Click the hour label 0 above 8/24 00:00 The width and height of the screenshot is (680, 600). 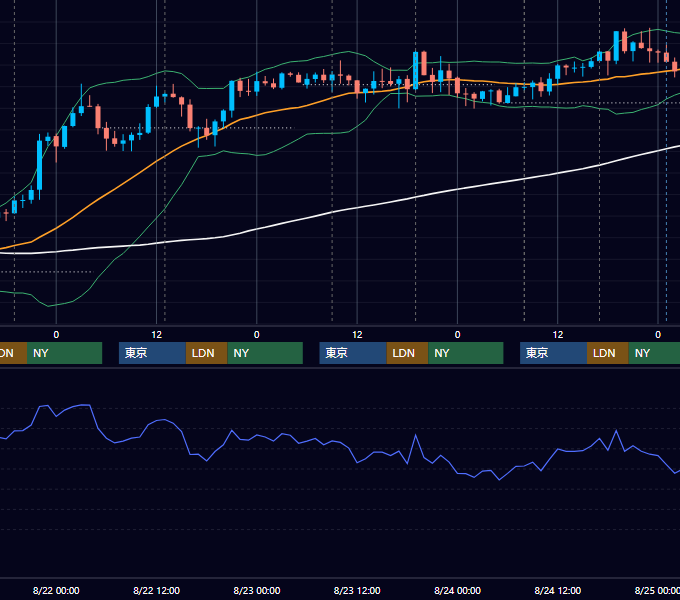[x=458, y=335]
